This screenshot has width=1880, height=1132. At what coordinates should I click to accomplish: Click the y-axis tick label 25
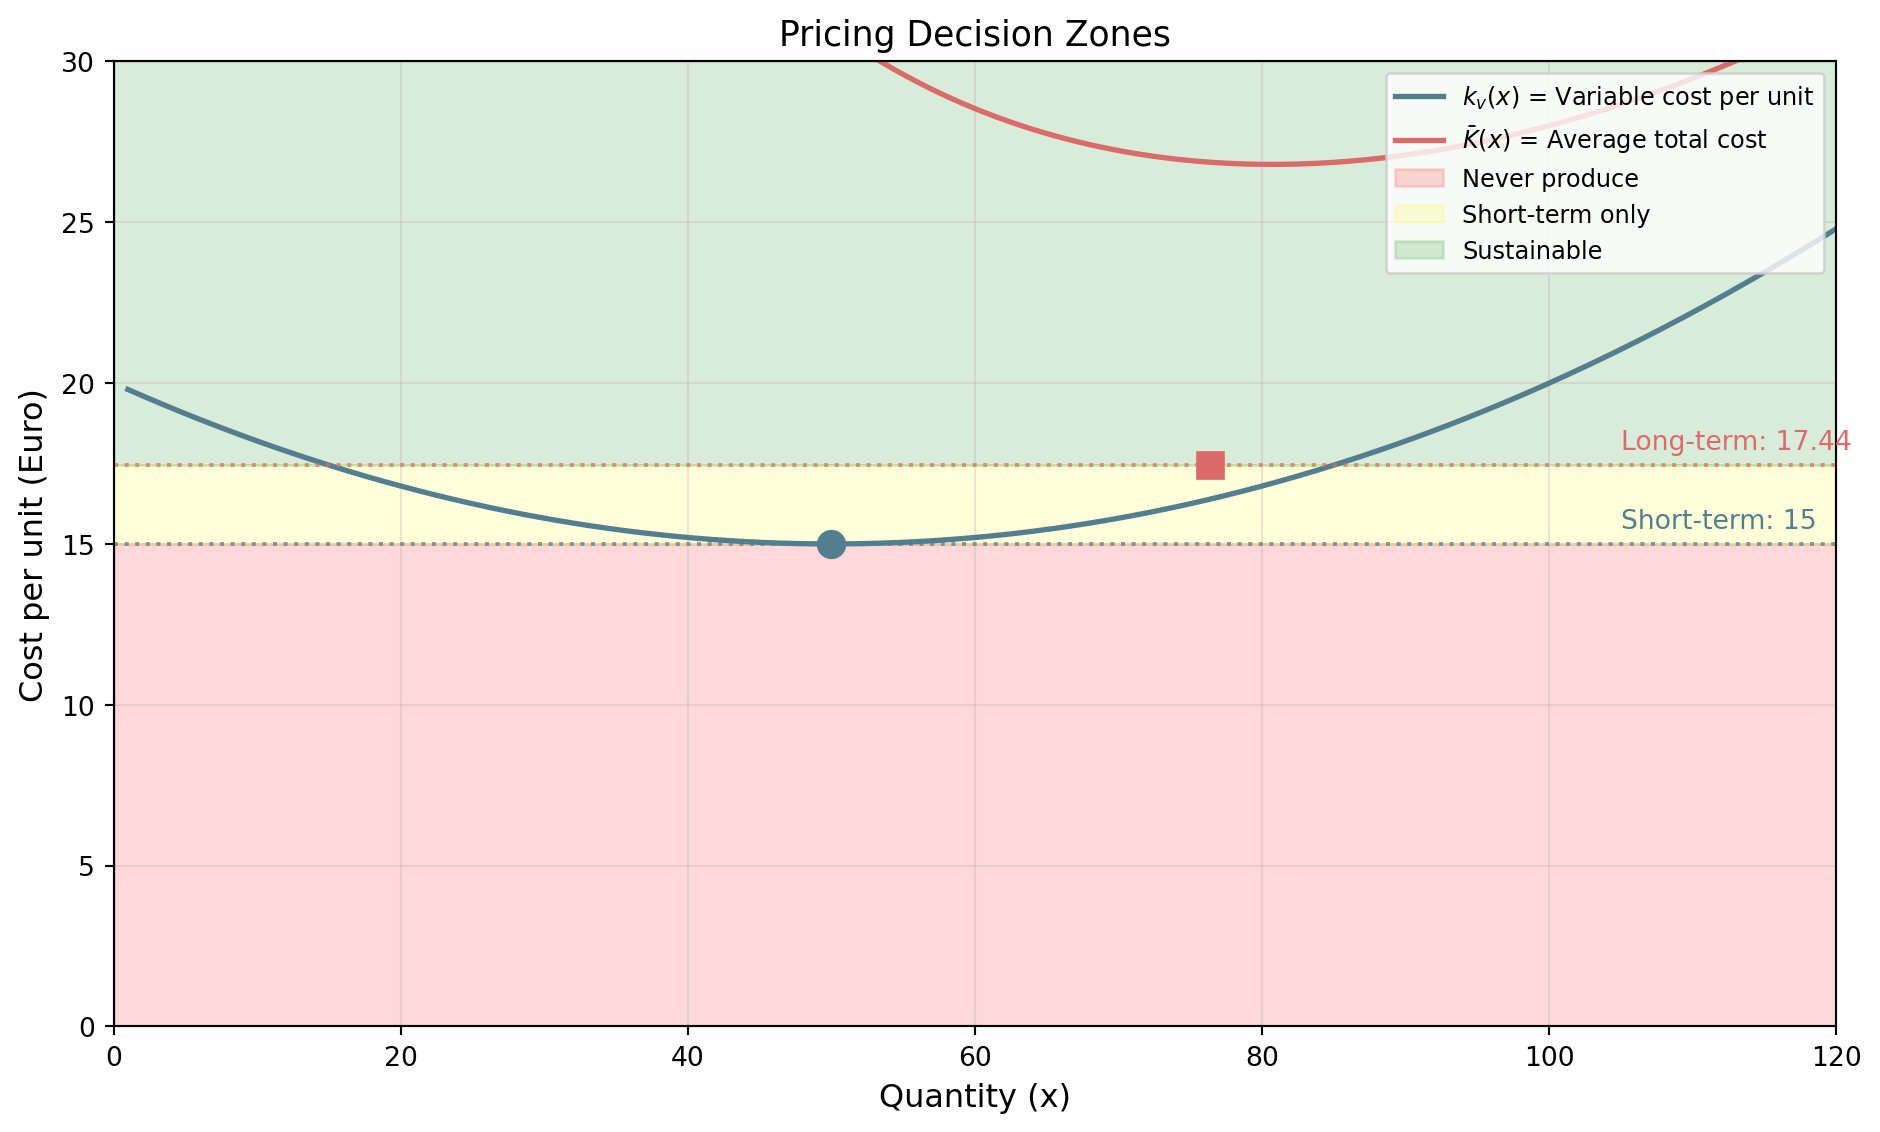pyautogui.click(x=85, y=223)
